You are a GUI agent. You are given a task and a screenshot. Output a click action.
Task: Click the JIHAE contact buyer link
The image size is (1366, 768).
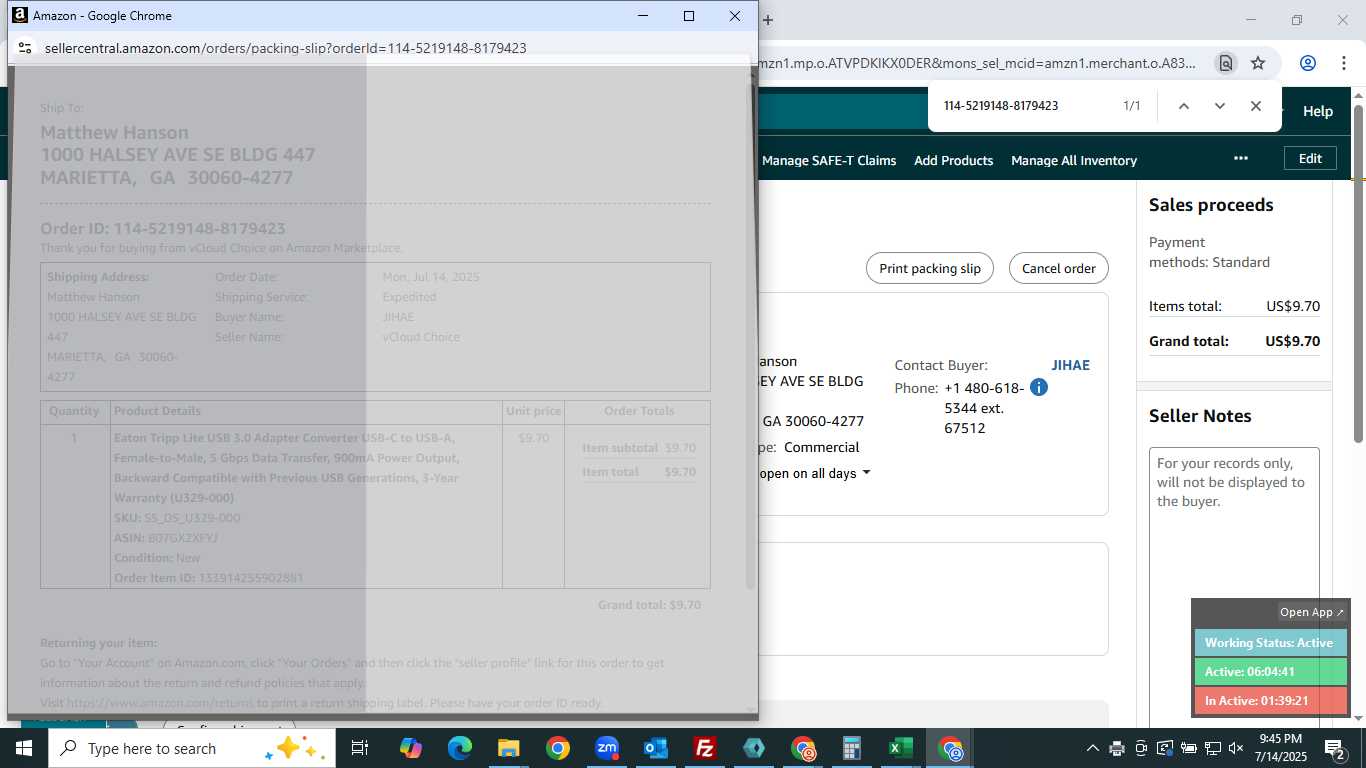pyautogui.click(x=1070, y=365)
